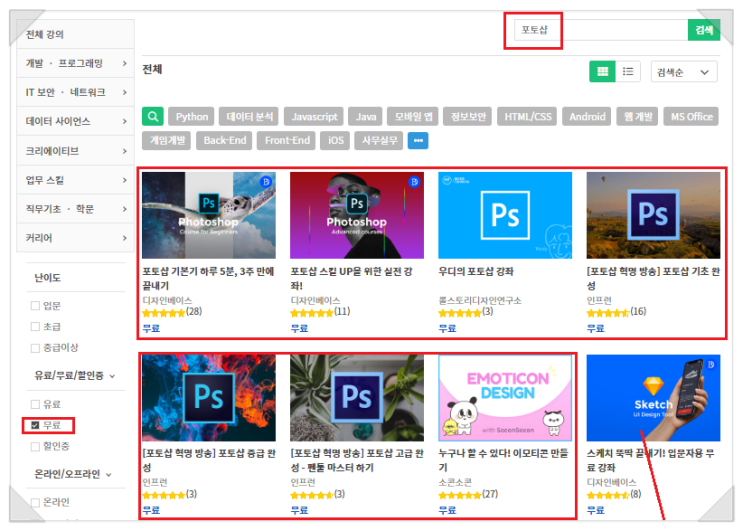Open course title 누구나 할 수 있다! 이모티콘 만들기
The image size is (743, 531).
coord(503,460)
